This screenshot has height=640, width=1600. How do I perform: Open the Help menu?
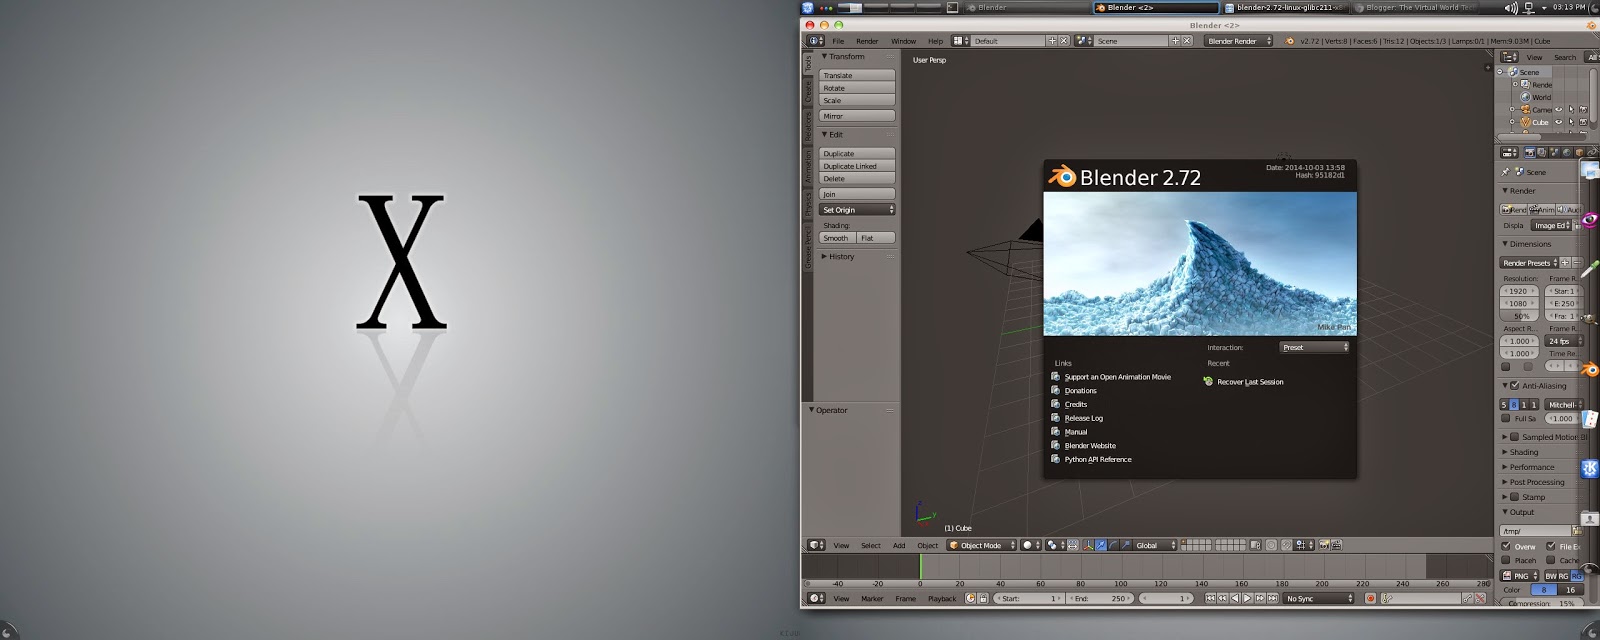[935, 41]
